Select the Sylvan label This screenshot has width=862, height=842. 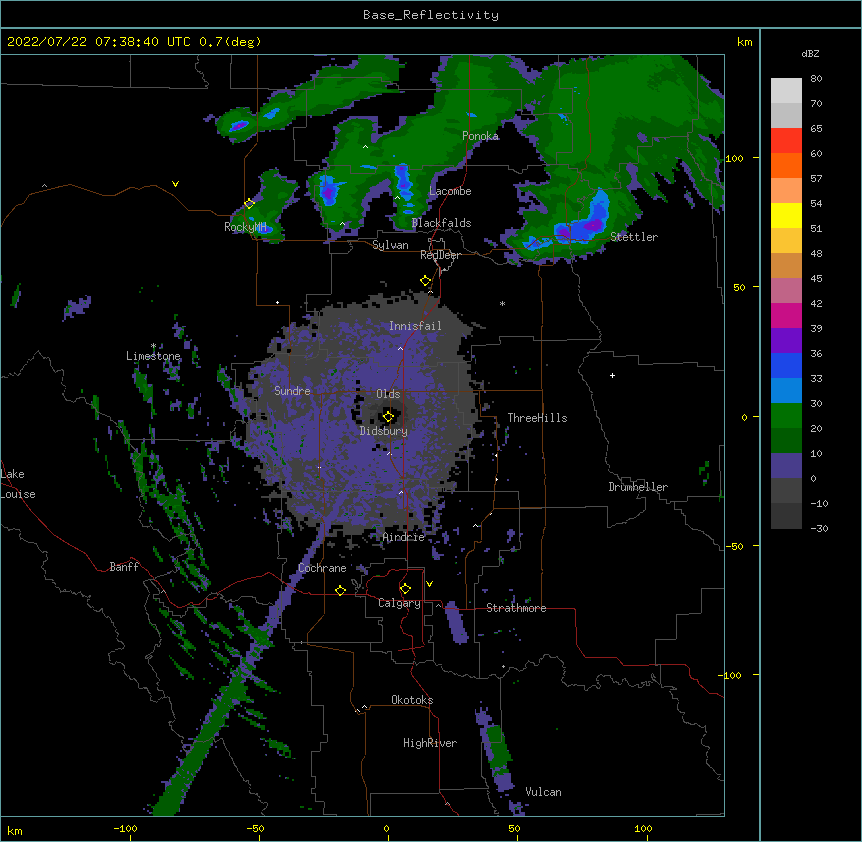click(390, 245)
